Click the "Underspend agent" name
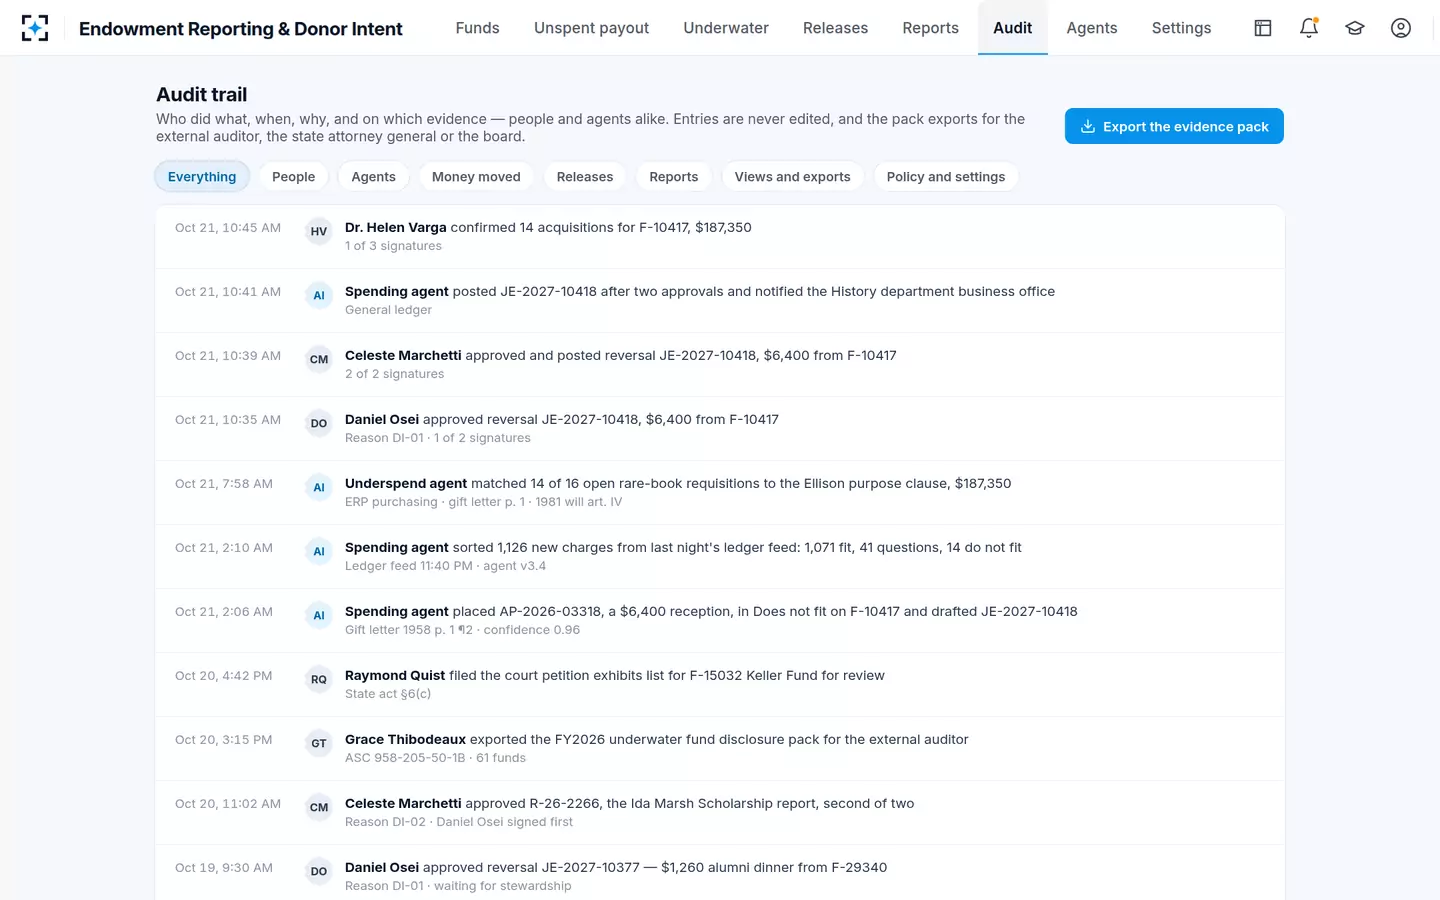 coord(406,483)
